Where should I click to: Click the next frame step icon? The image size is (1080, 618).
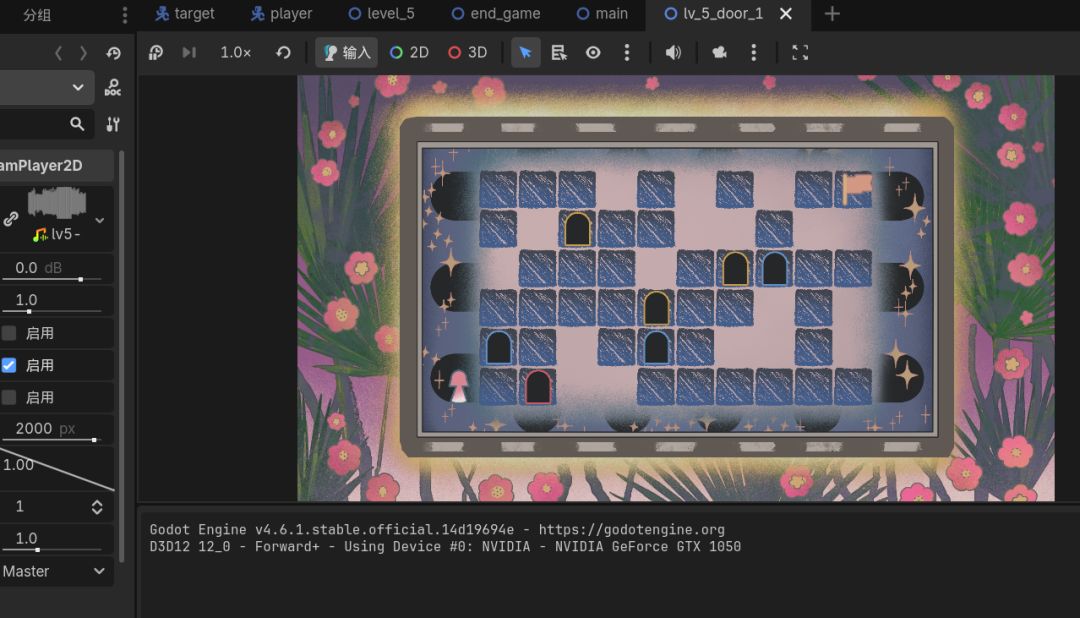(189, 52)
